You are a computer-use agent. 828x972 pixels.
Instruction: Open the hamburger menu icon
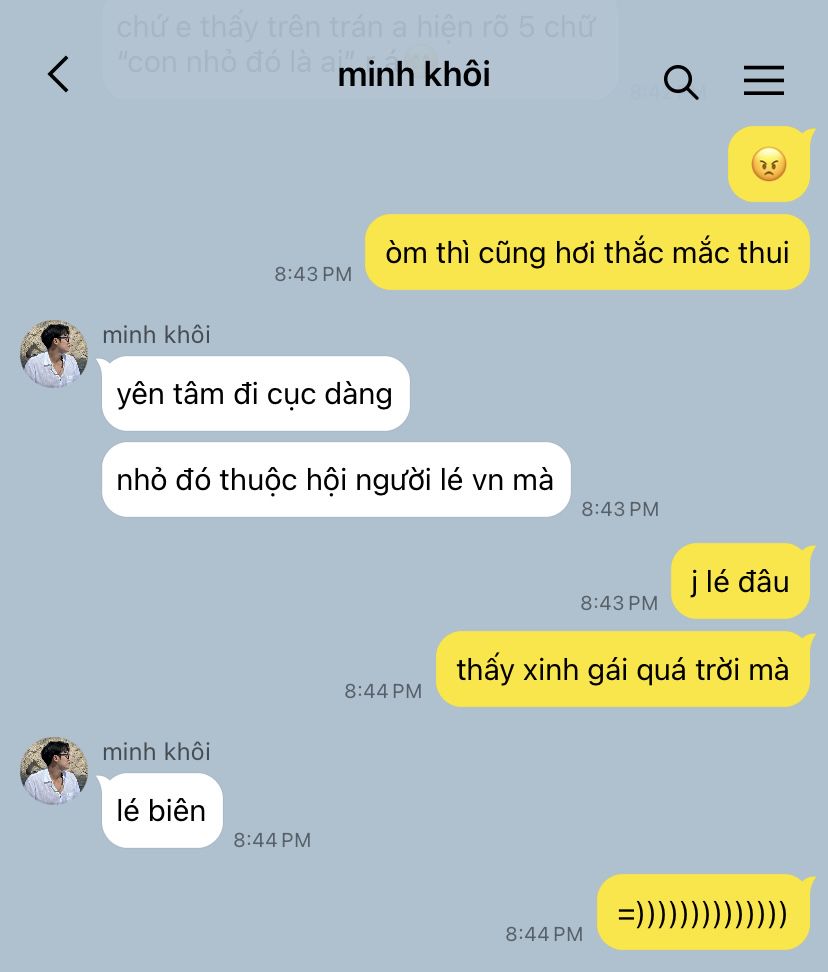point(764,81)
